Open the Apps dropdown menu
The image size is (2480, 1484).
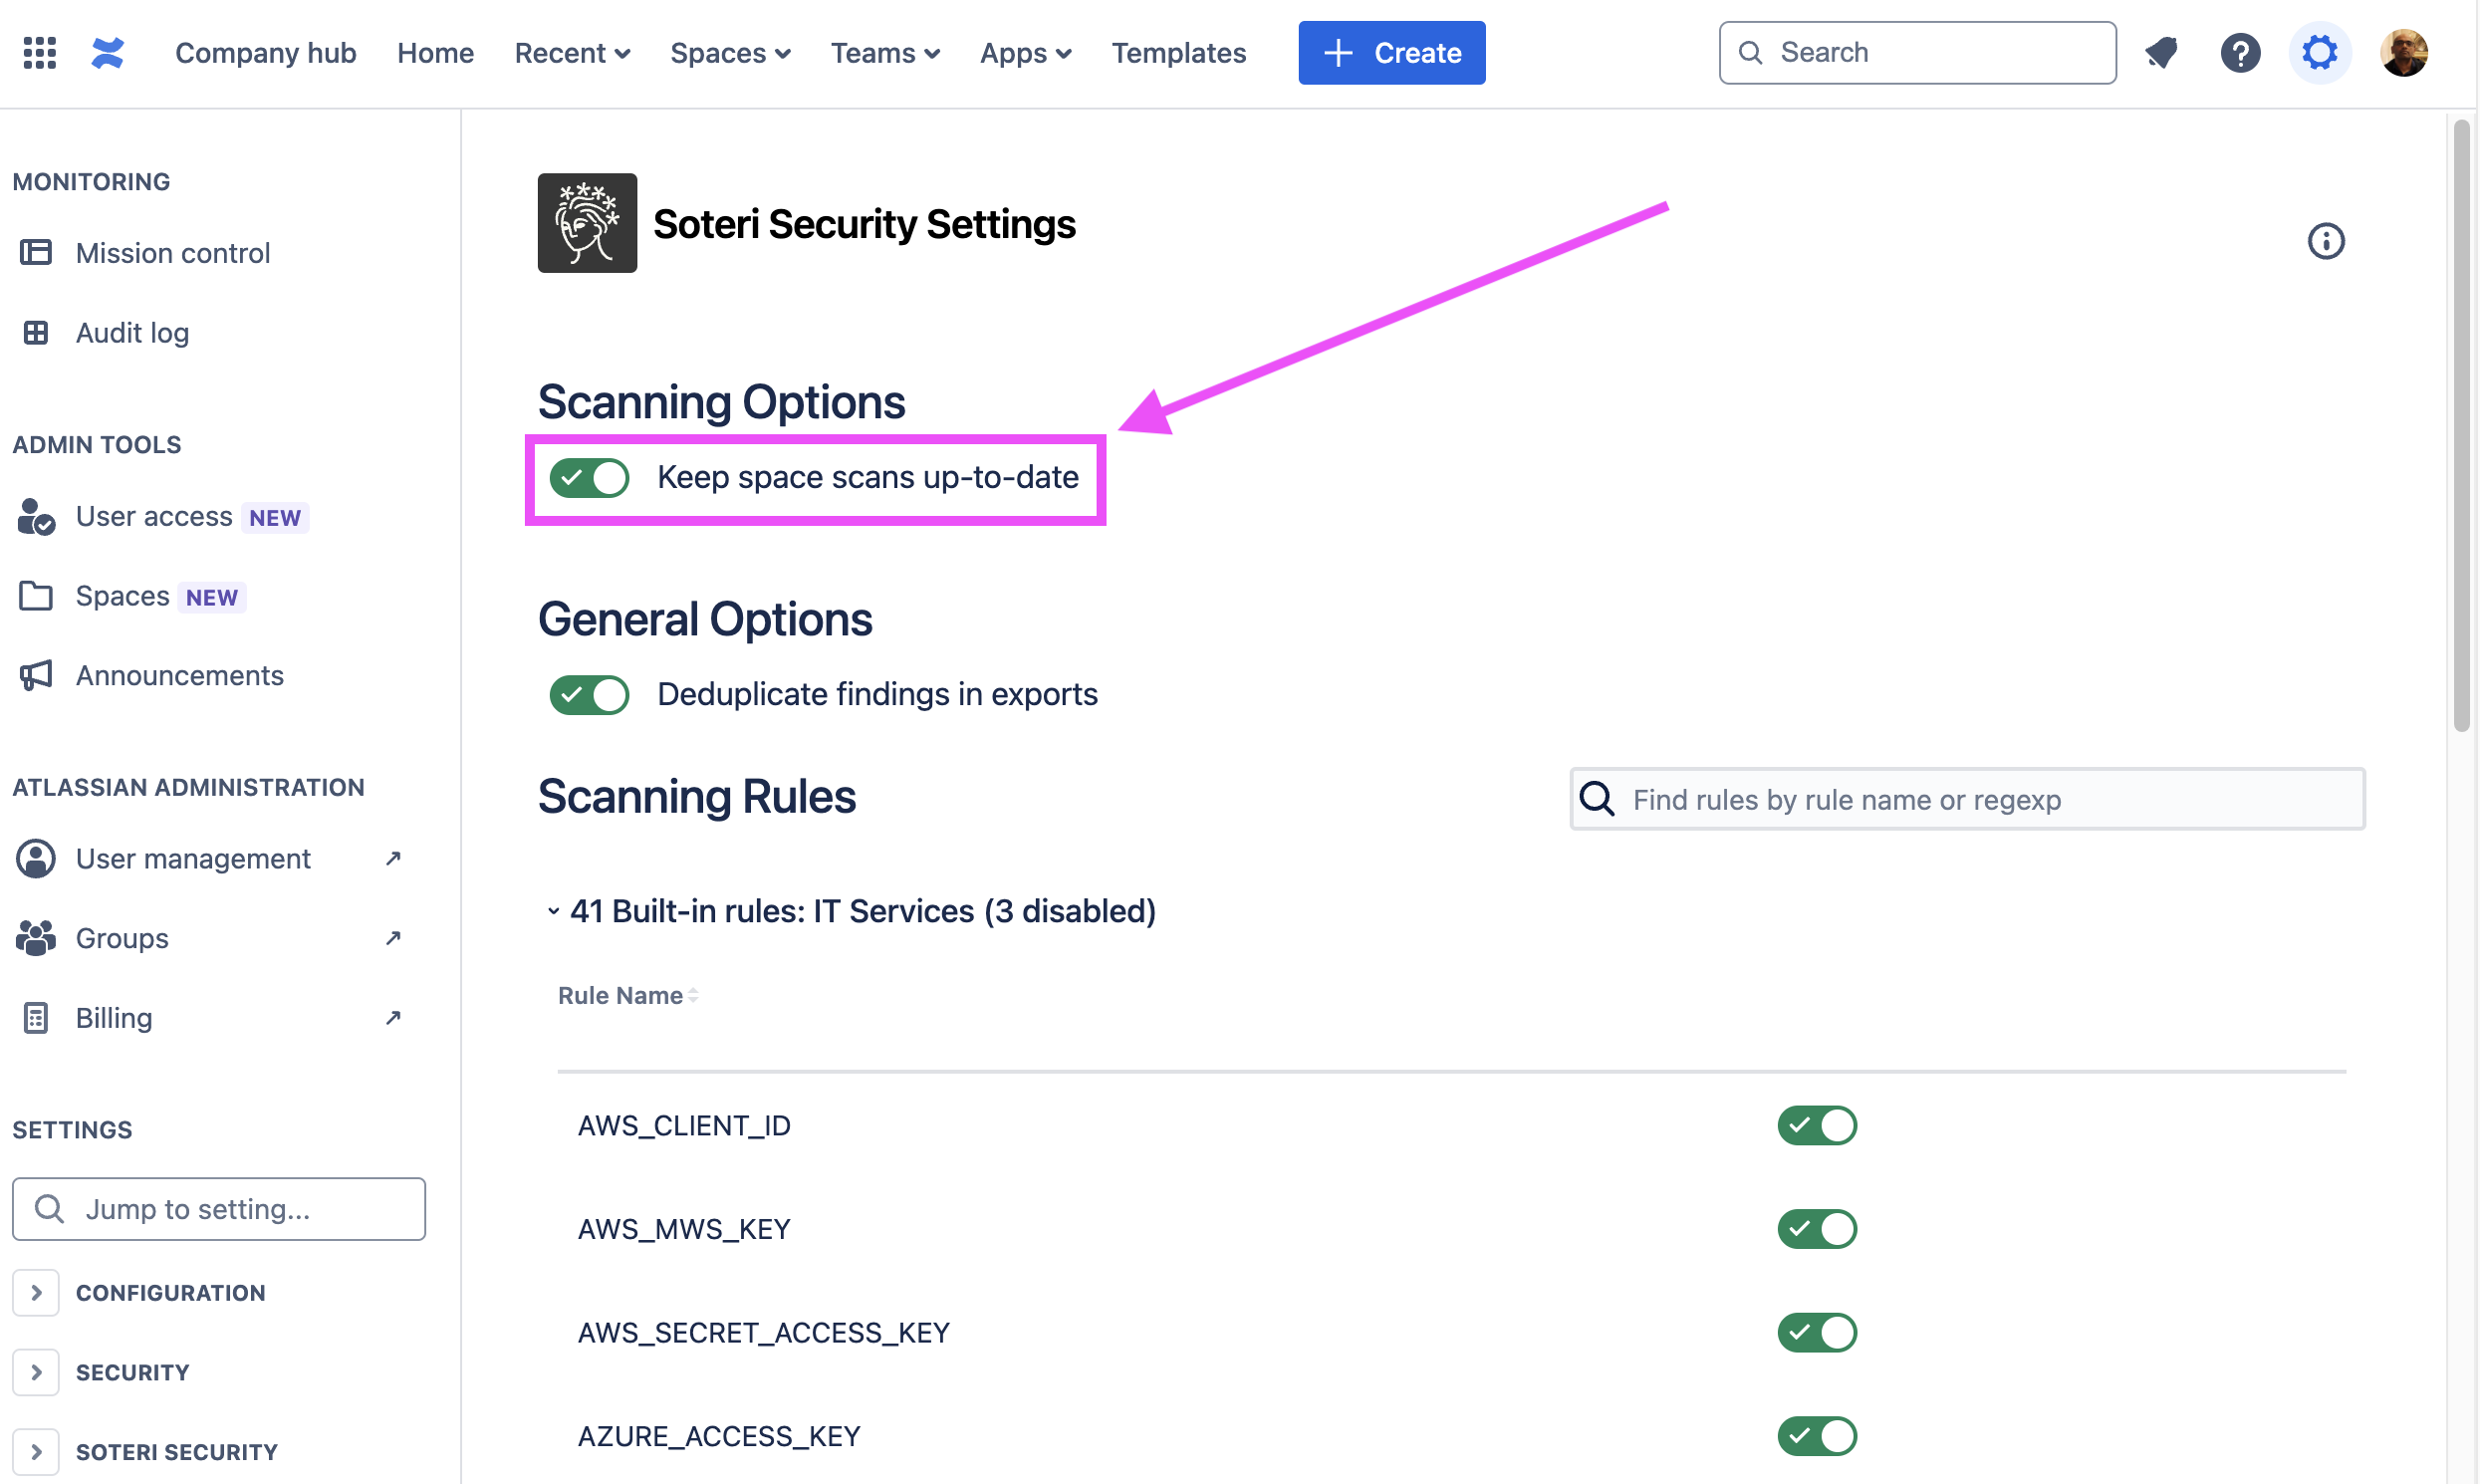[1025, 53]
